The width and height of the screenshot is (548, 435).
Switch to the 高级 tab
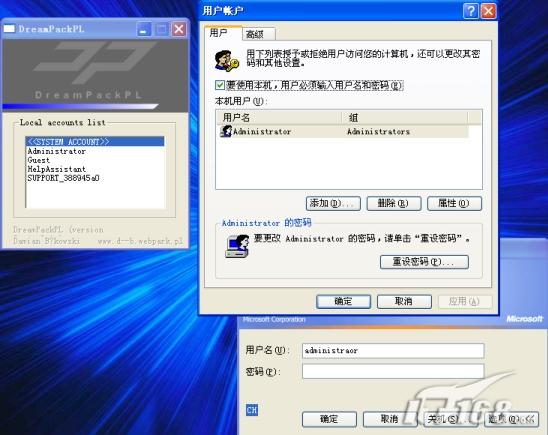pos(258,34)
